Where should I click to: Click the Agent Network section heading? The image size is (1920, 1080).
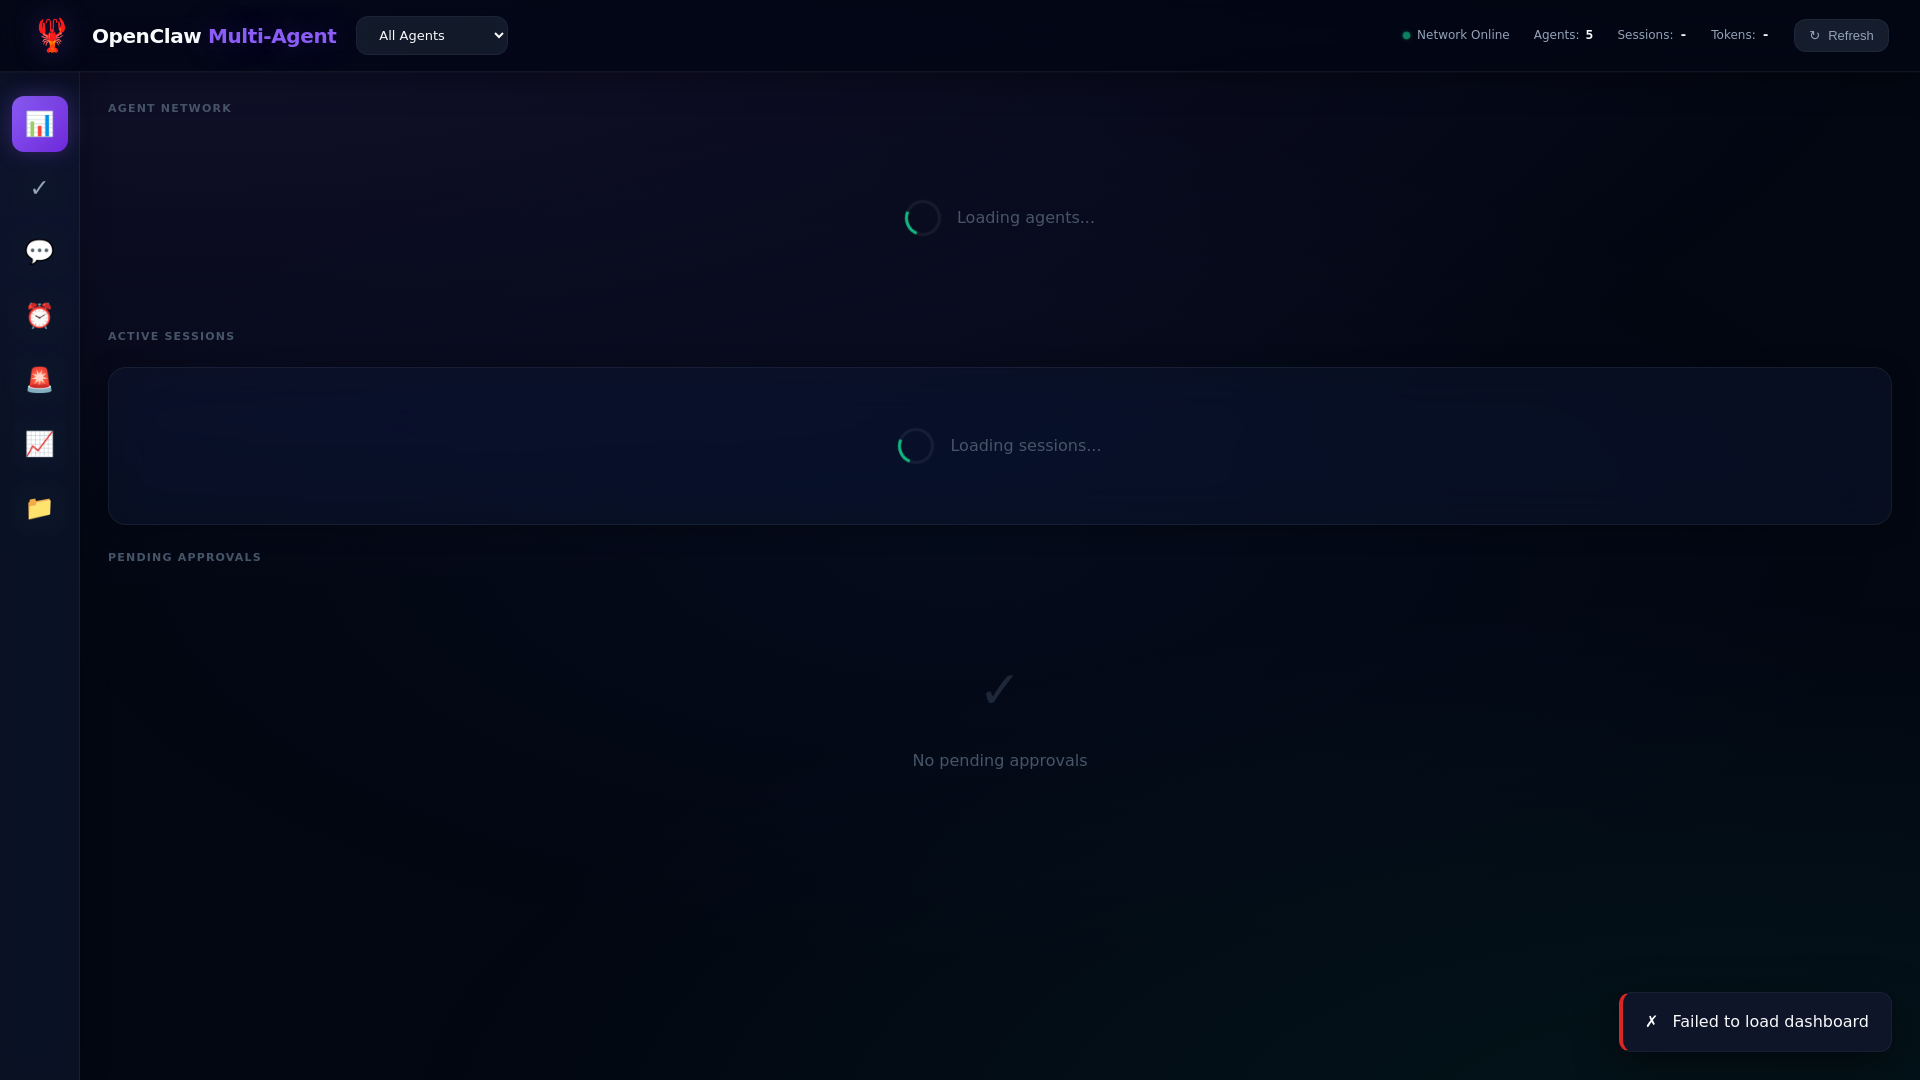170,108
